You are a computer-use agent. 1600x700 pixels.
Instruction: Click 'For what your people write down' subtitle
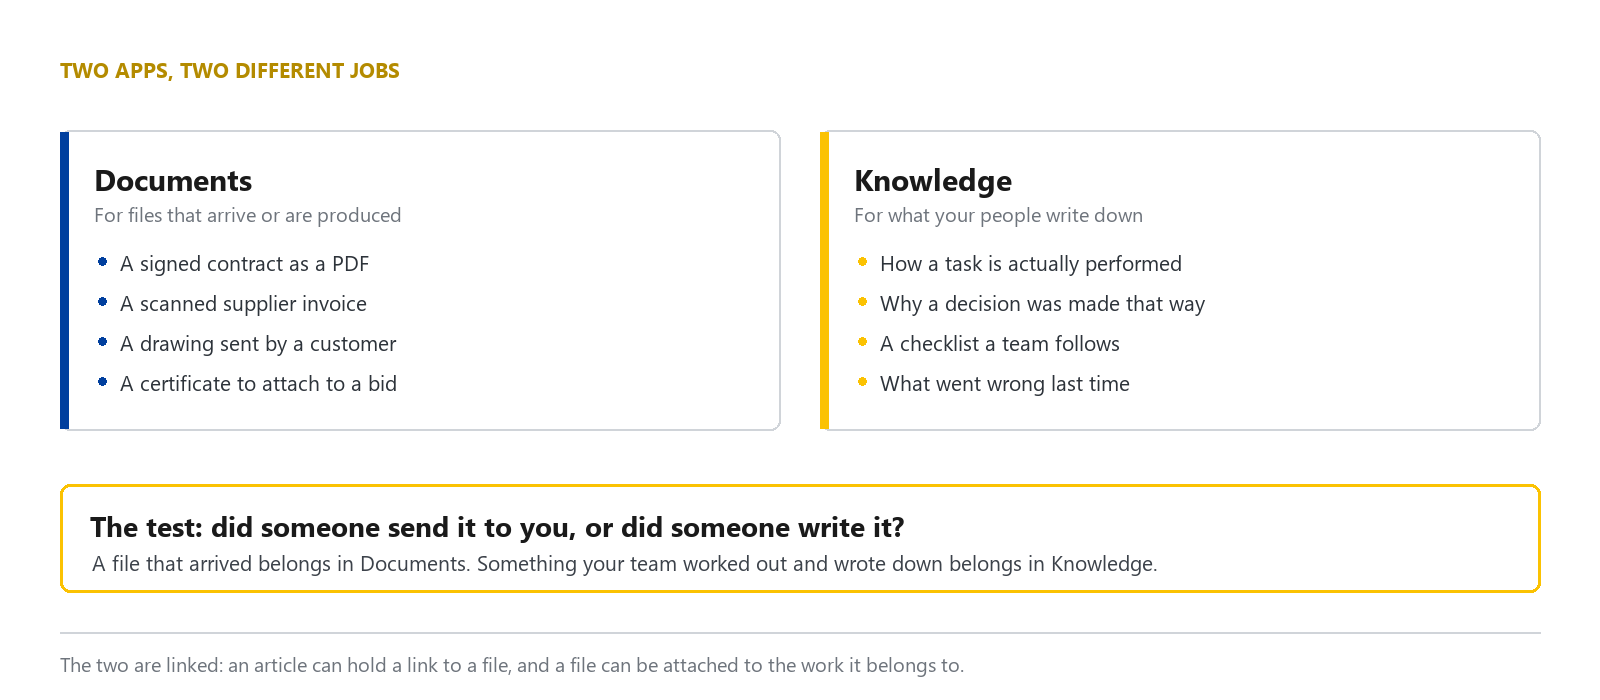[998, 215]
